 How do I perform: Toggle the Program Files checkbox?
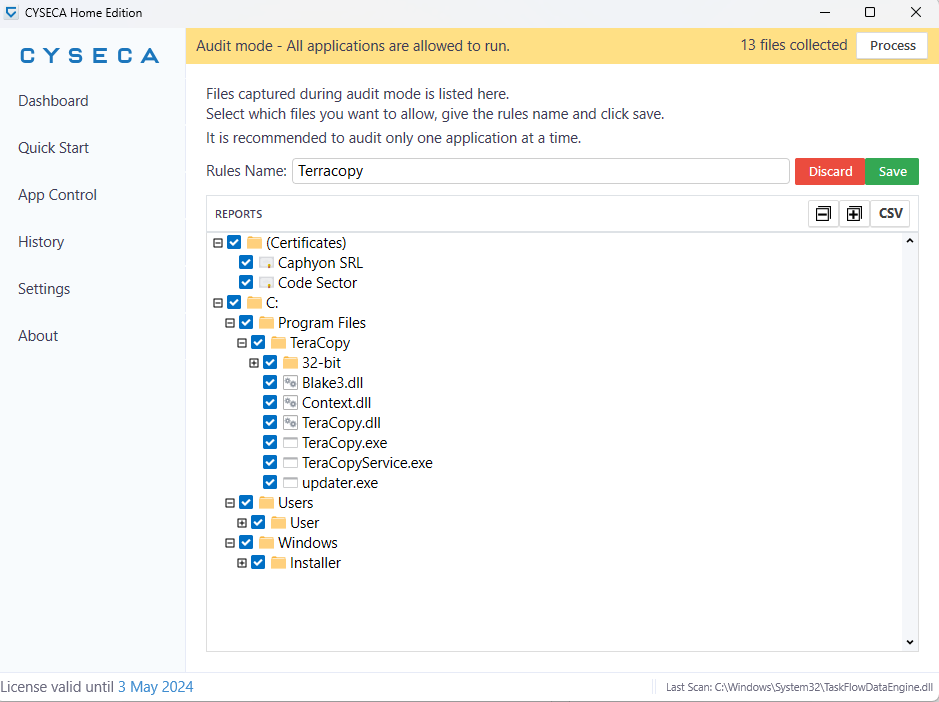(x=246, y=323)
